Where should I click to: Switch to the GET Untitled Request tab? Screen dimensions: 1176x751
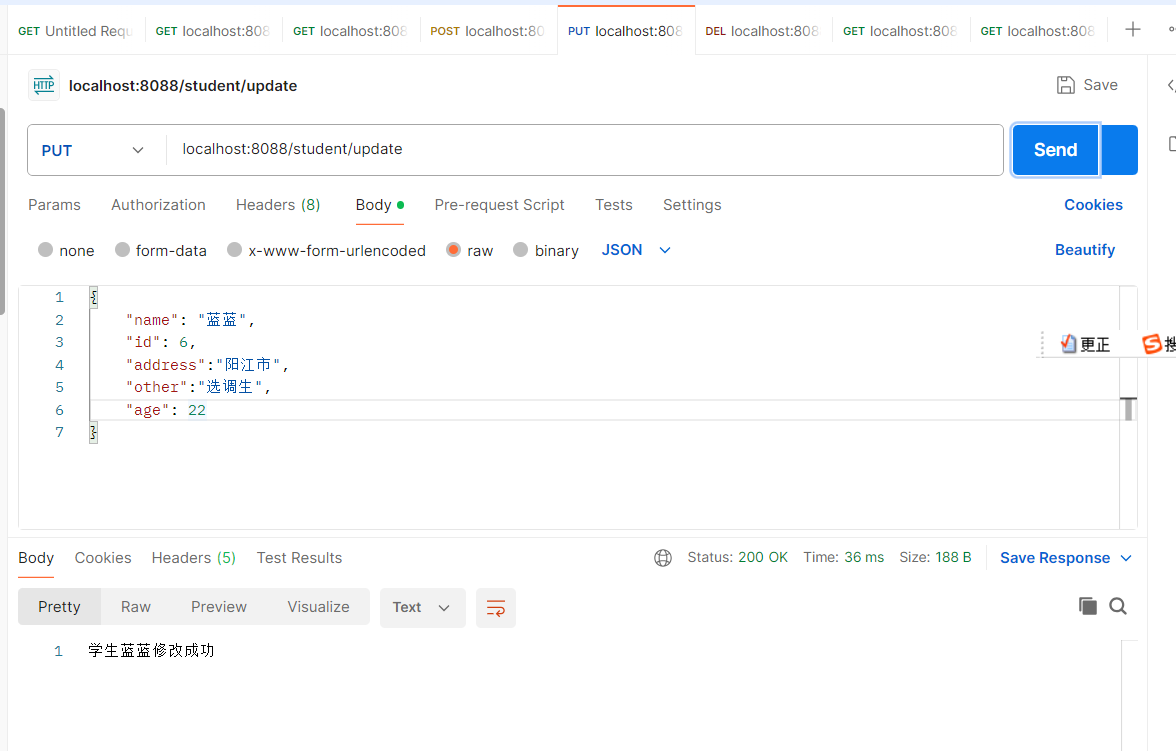[76, 31]
